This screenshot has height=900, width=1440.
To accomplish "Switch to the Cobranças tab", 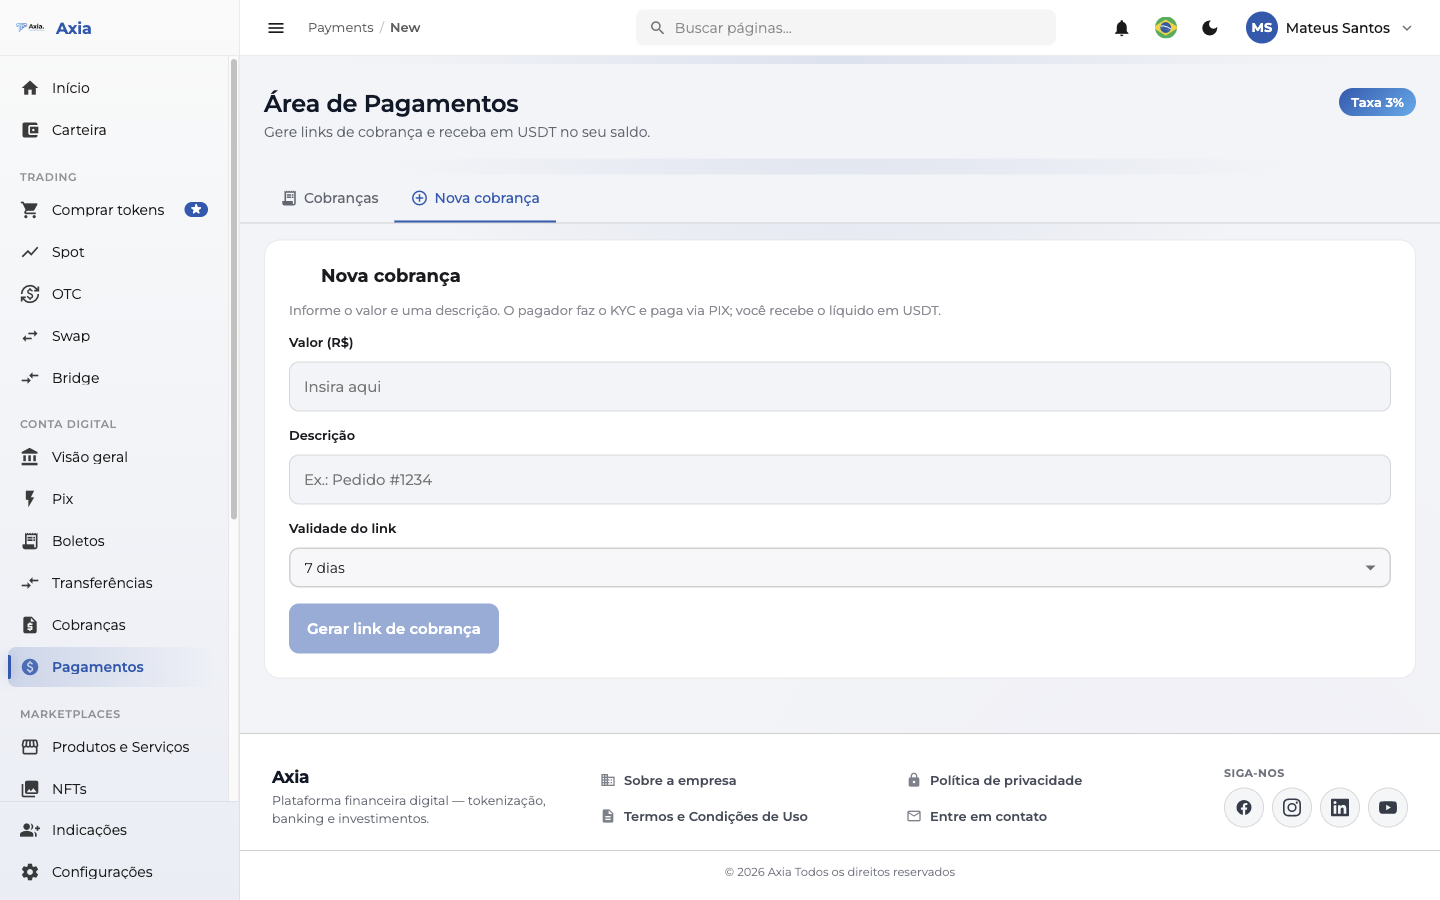I will click(x=330, y=198).
